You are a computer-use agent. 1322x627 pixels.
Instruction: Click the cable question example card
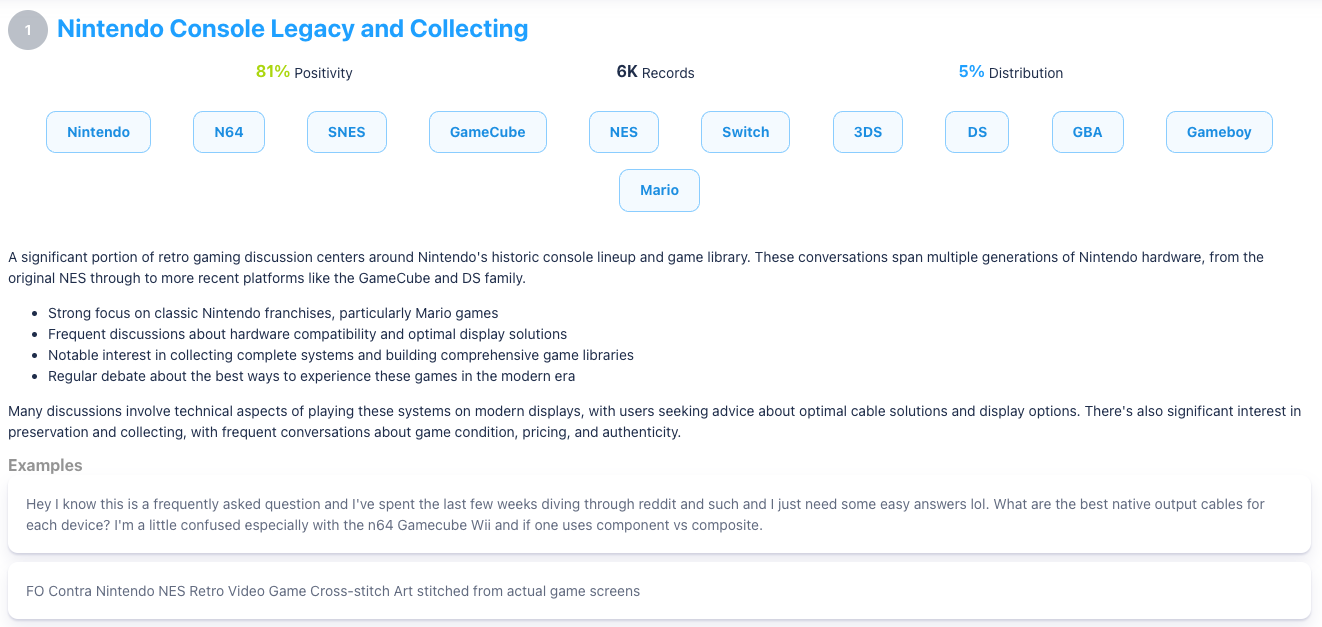coord(660,514)
